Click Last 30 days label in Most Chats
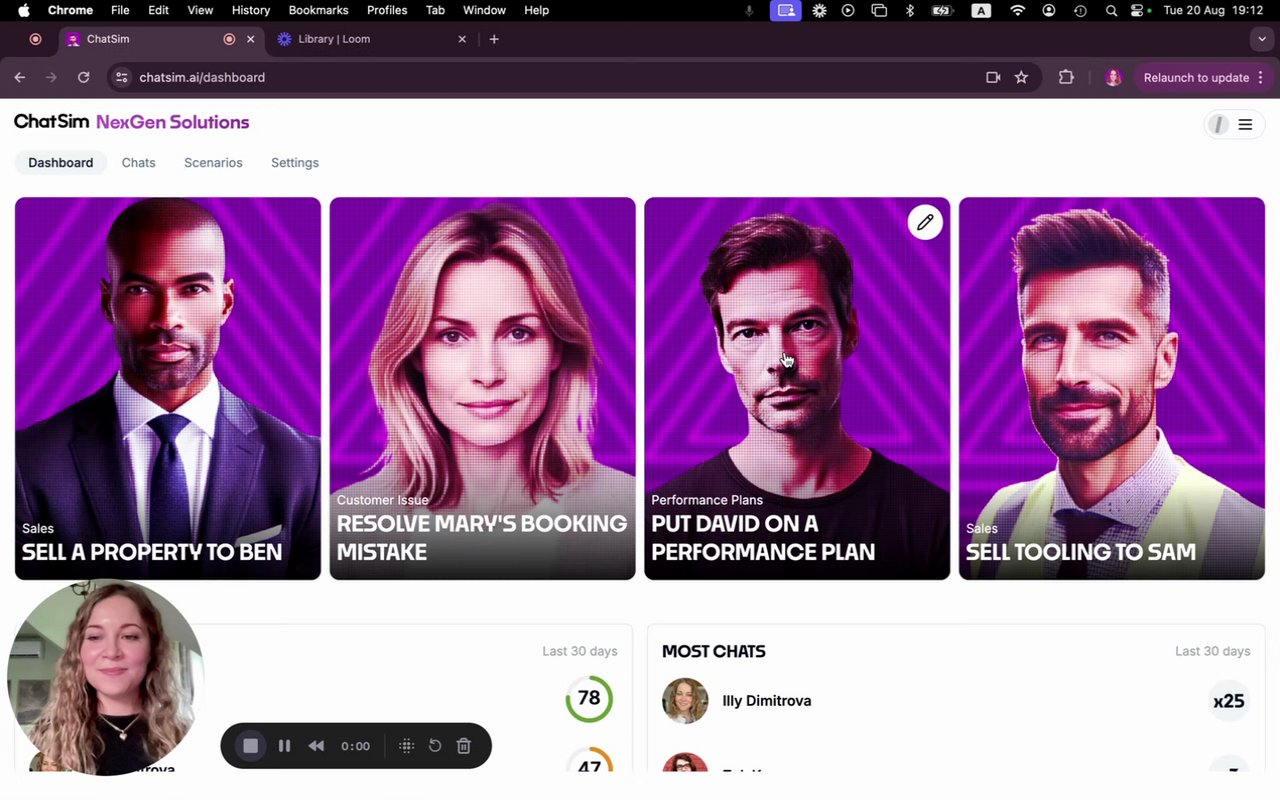Image resolution: width=1280 pixels, height=800 pixels. (1213, 651)
